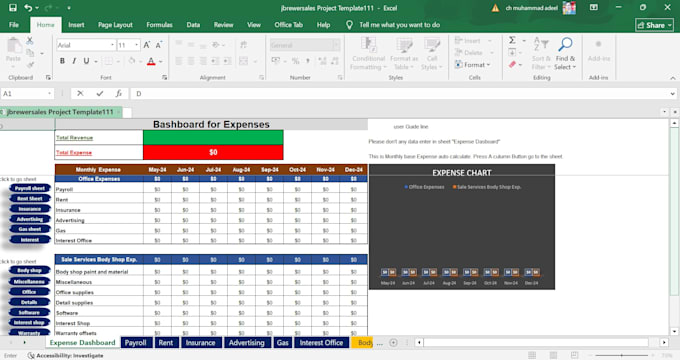
Task: Click the Total Expense link
Action: click(x=74, y=153)
